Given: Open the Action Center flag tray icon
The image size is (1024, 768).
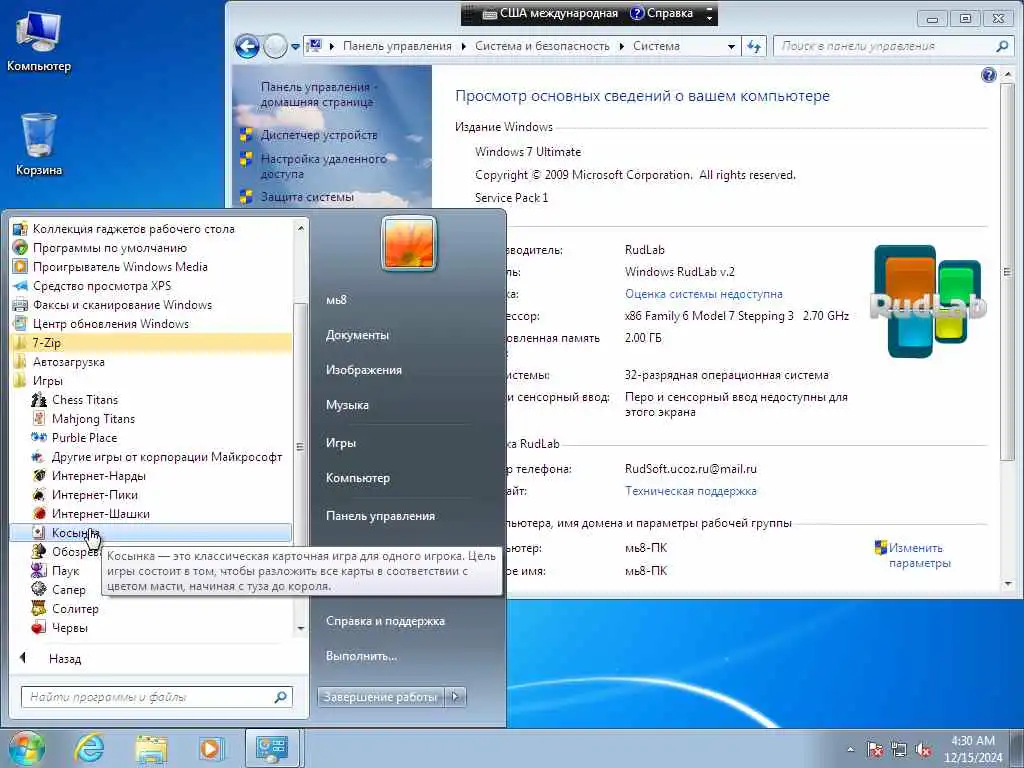Looking at the screenshot, I should (x=874, y=750).
